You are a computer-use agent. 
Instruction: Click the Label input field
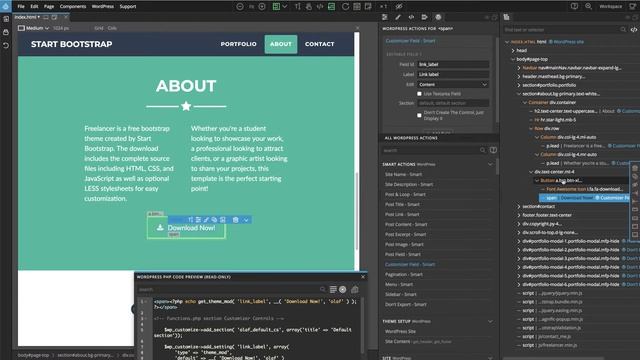point(453,74)
